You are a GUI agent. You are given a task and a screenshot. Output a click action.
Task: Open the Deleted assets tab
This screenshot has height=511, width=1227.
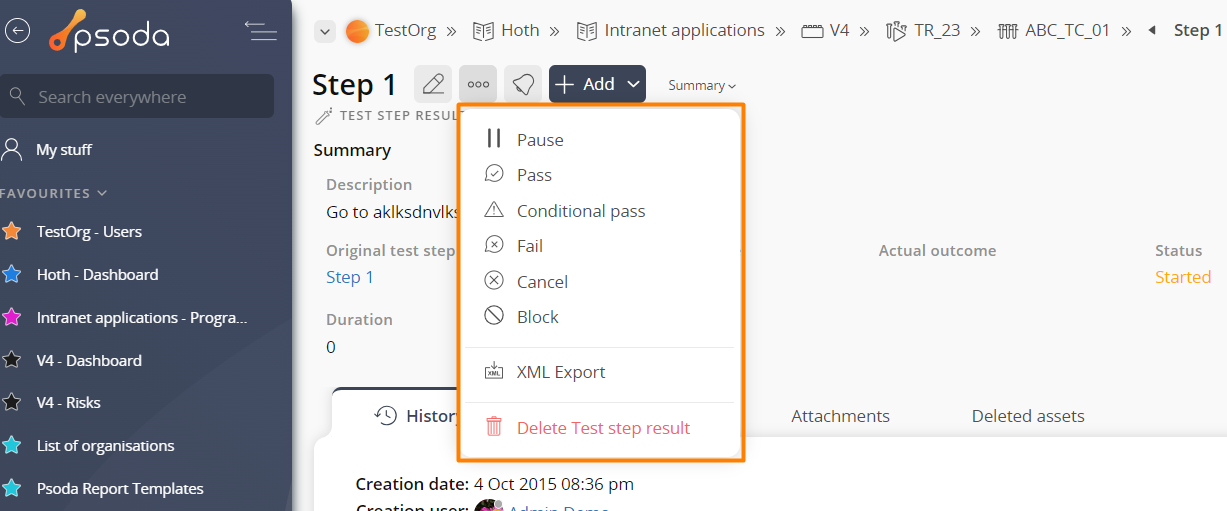point(1028,416)
